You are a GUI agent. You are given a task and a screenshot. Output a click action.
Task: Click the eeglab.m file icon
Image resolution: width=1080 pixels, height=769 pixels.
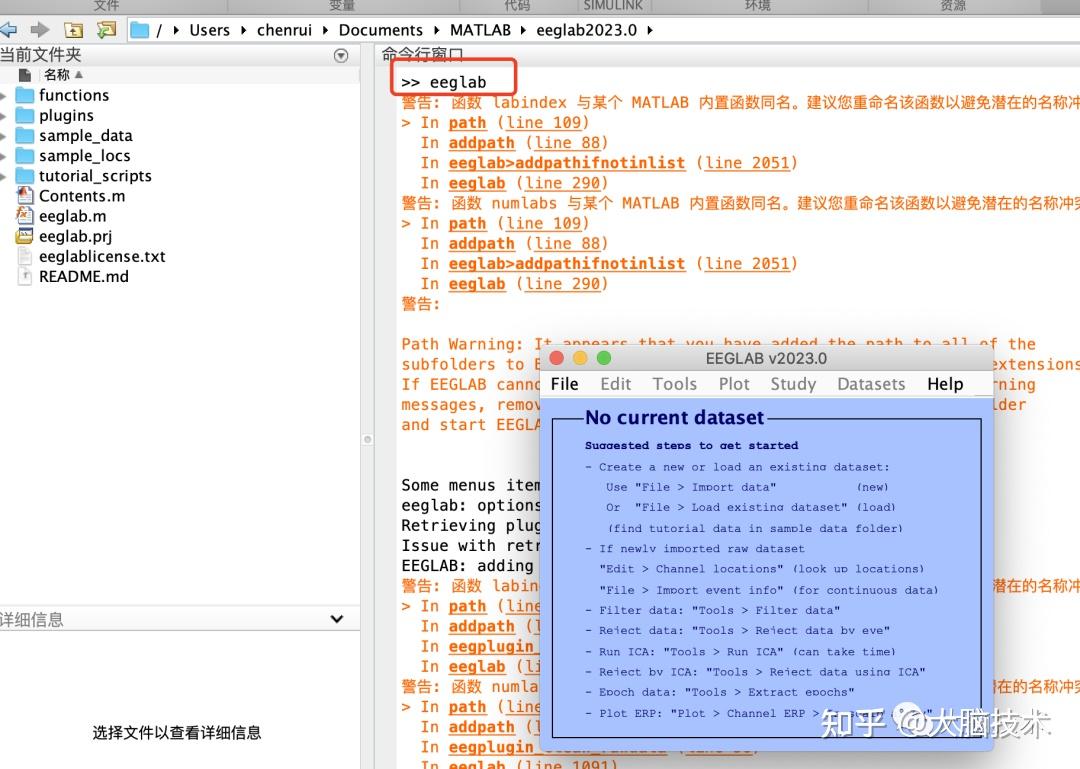[25, 216]
